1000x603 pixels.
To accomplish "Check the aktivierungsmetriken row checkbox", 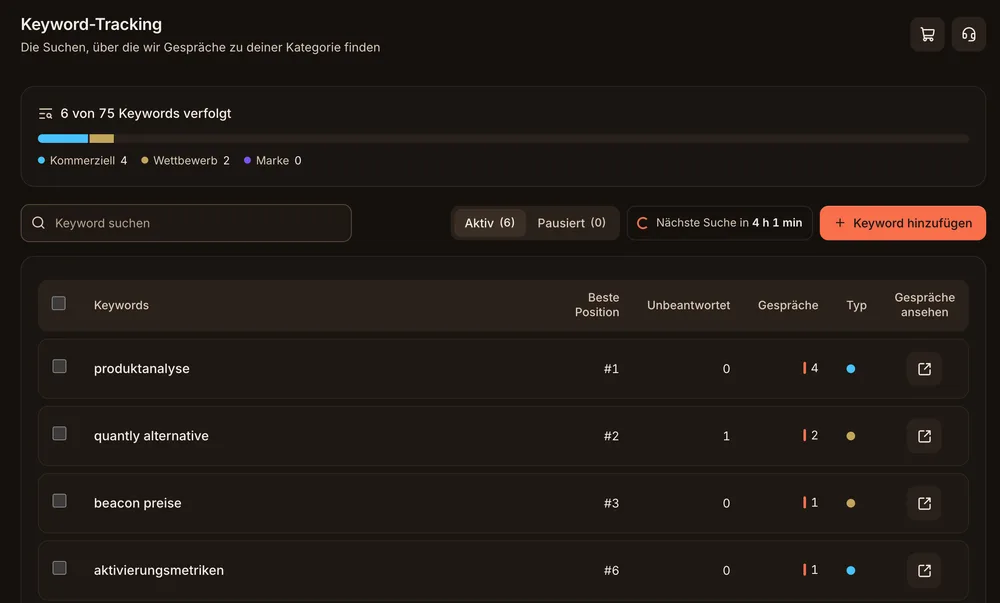I will (59, 567).
